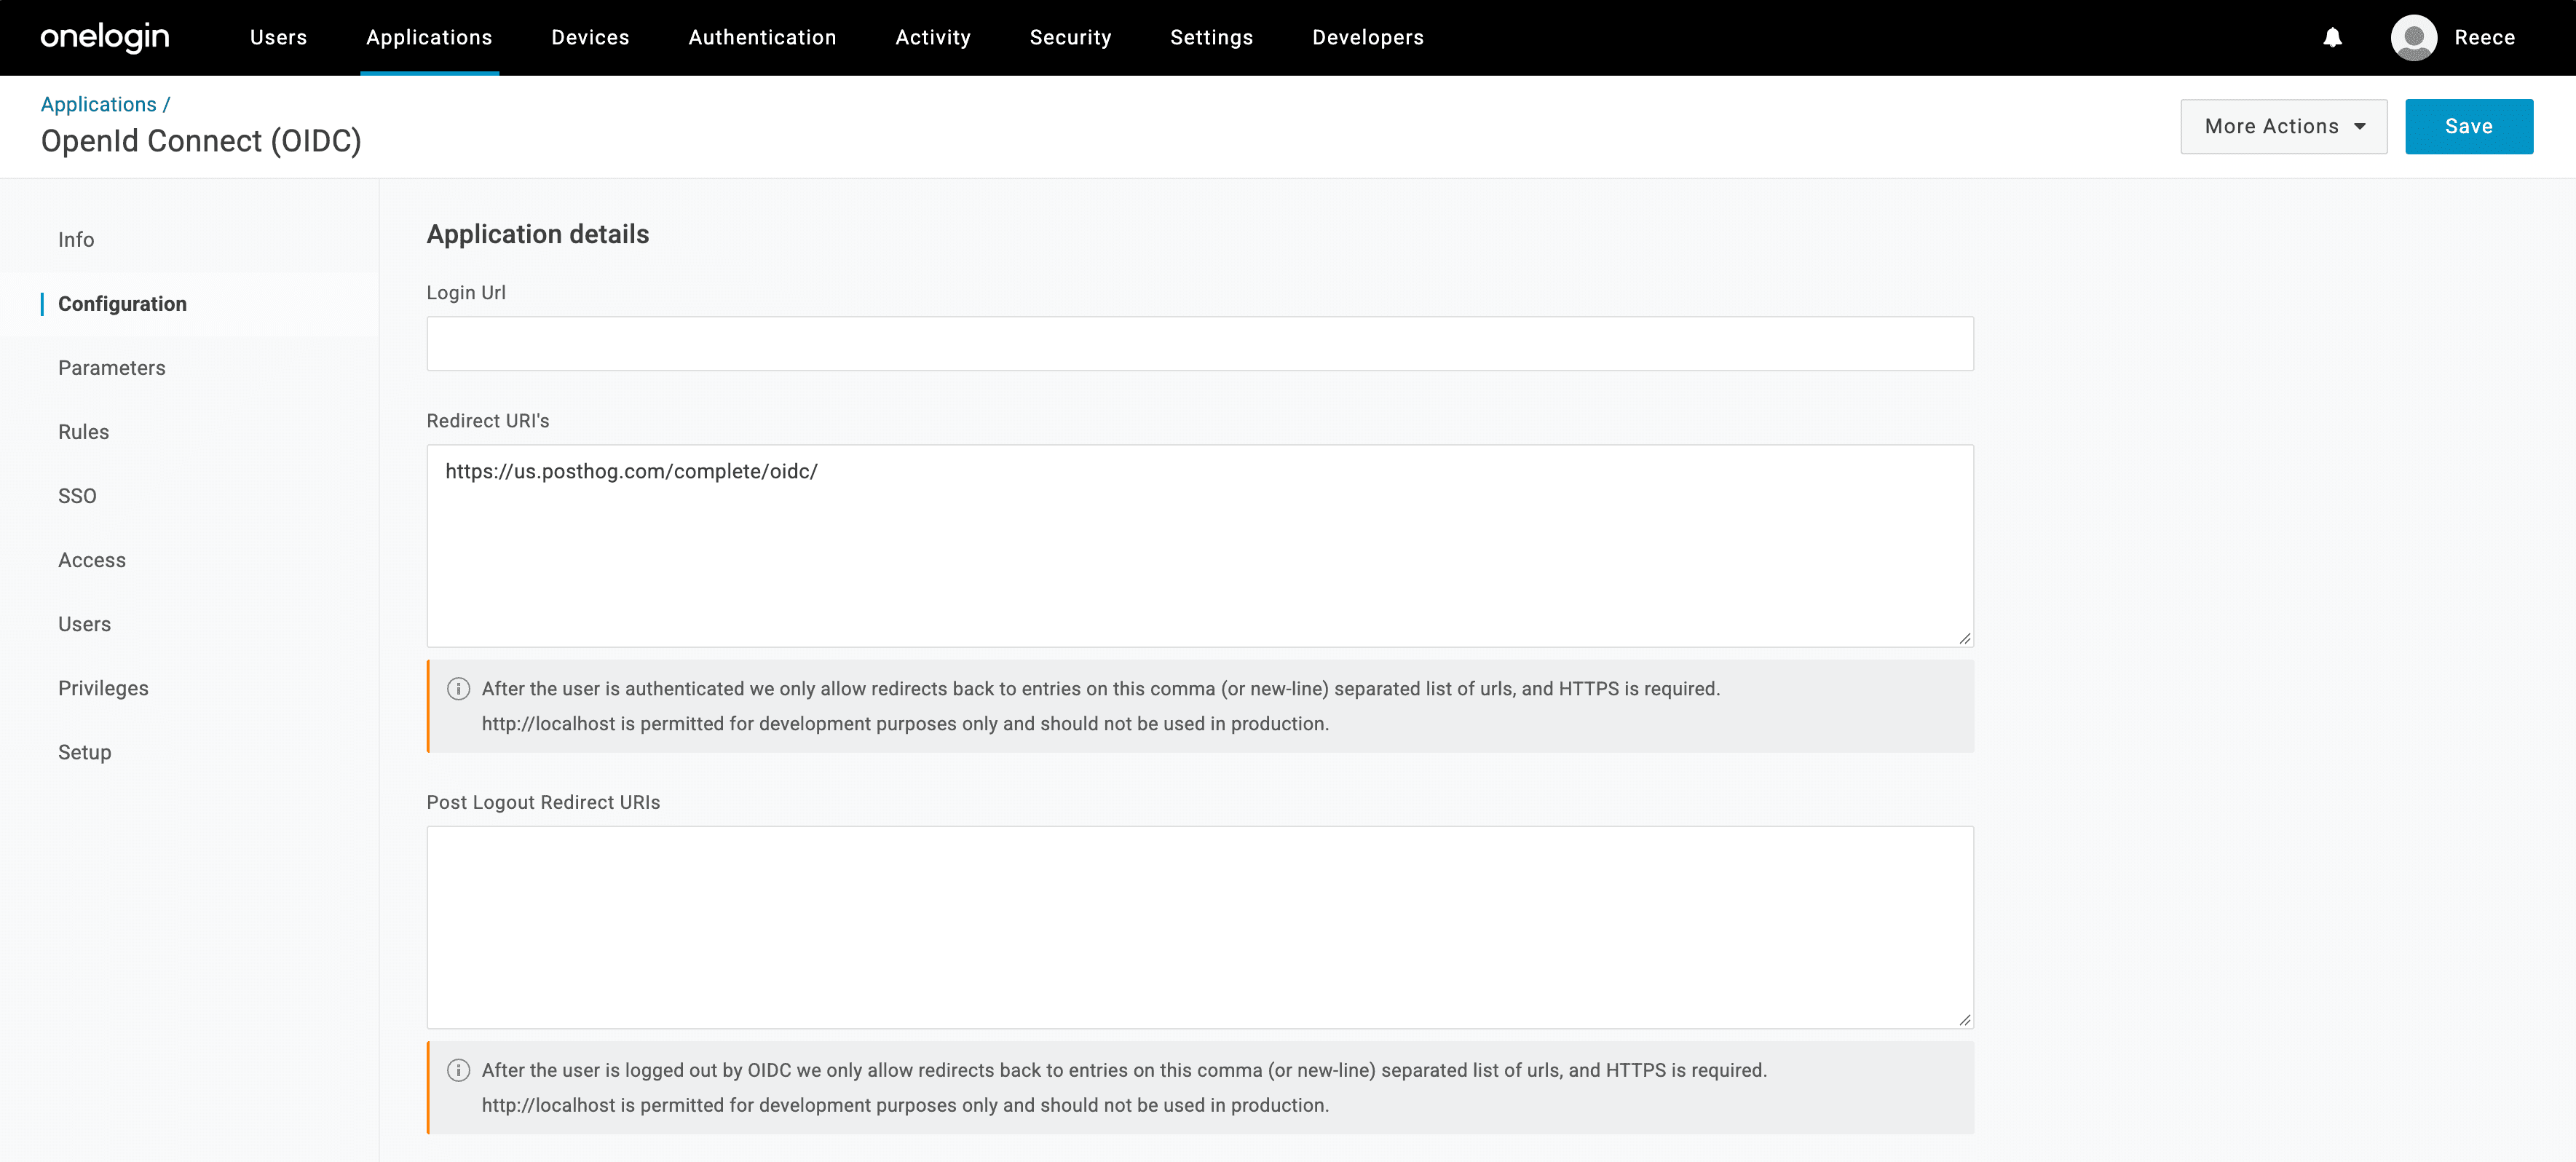Image resolution: width=2576 pixels, height=1162 pixels.
Task: Open the notifications bell
Action: 2332,38
